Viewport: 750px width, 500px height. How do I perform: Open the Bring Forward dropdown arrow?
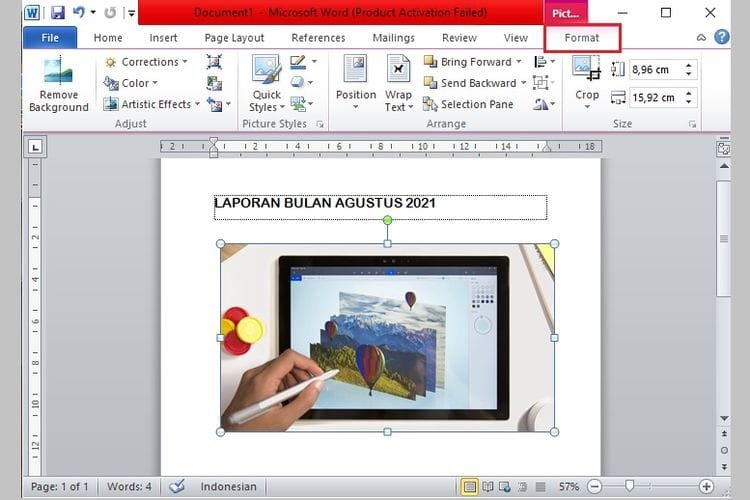point(518,62)
